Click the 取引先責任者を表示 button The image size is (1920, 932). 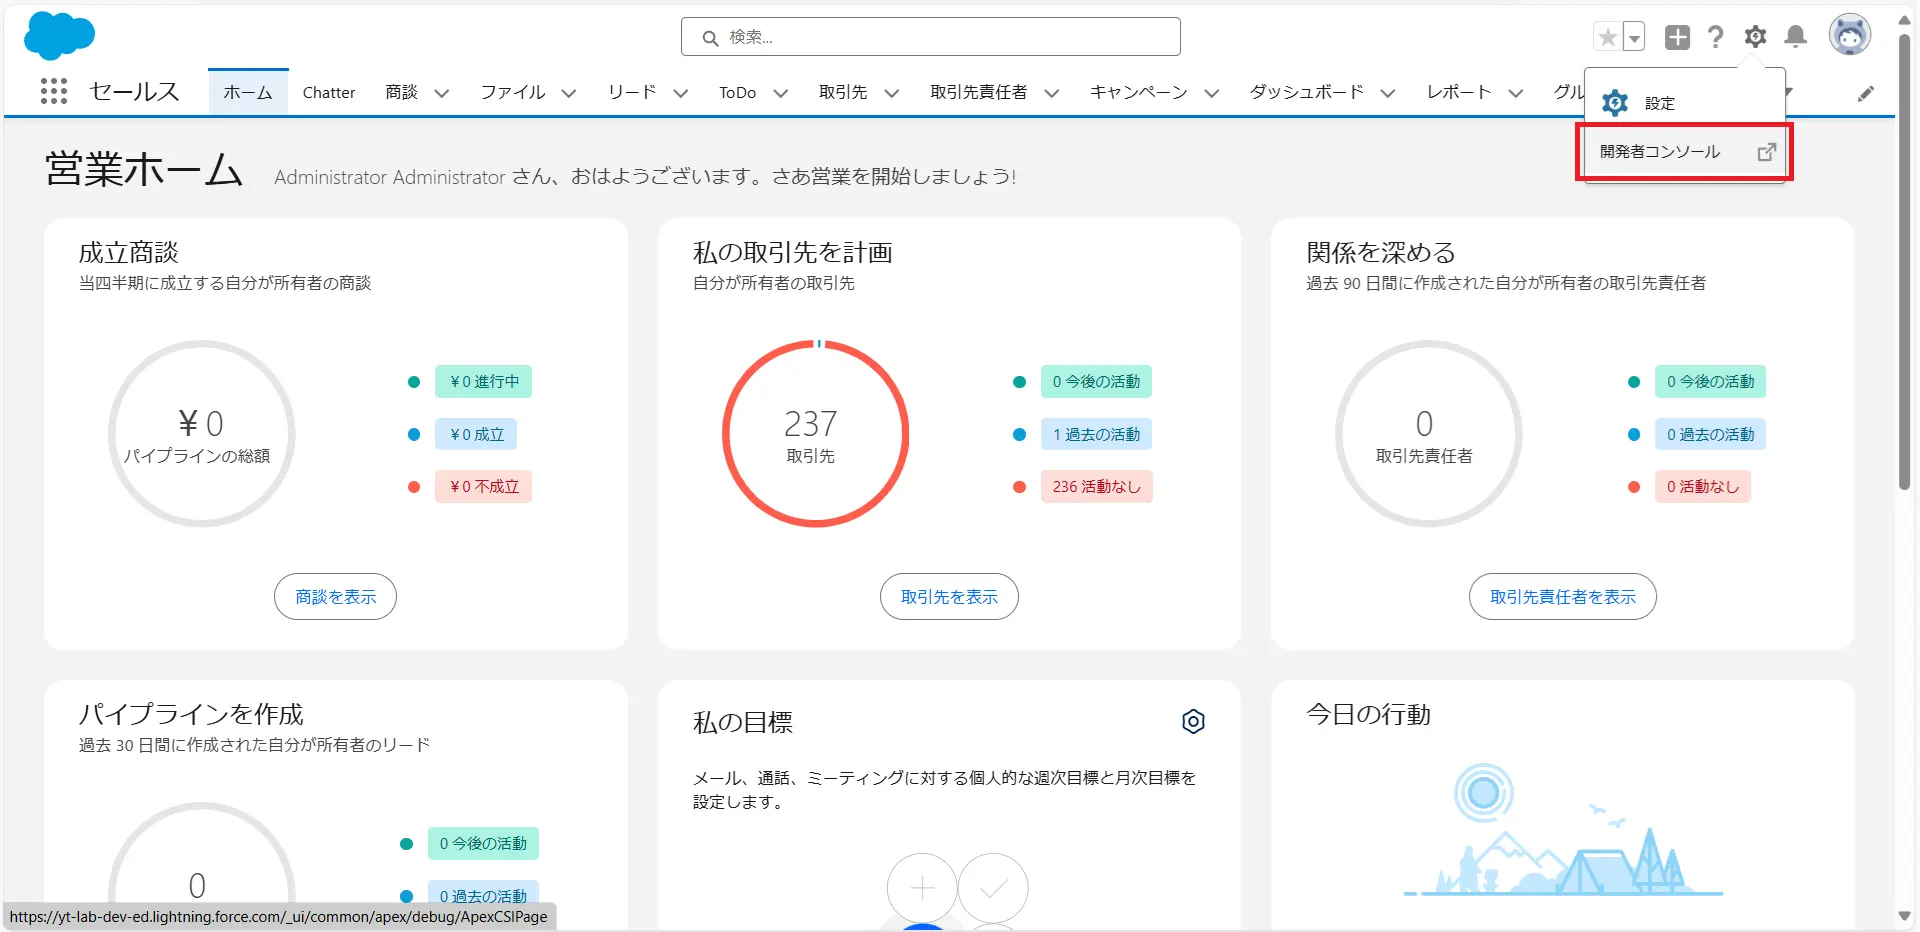coord(1562,597)
